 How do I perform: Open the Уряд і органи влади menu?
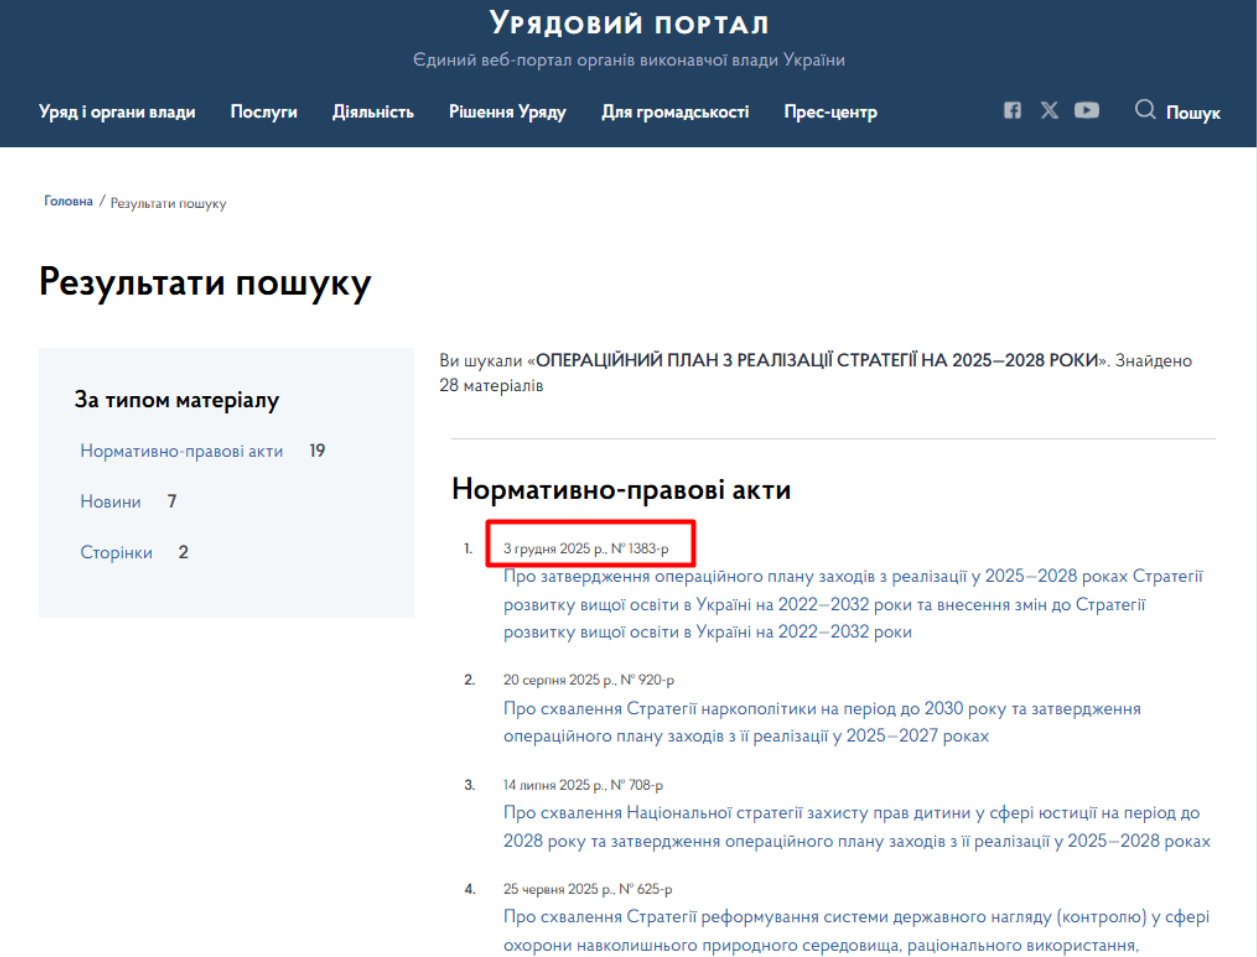pyautogui.click(x=117, y=112)
